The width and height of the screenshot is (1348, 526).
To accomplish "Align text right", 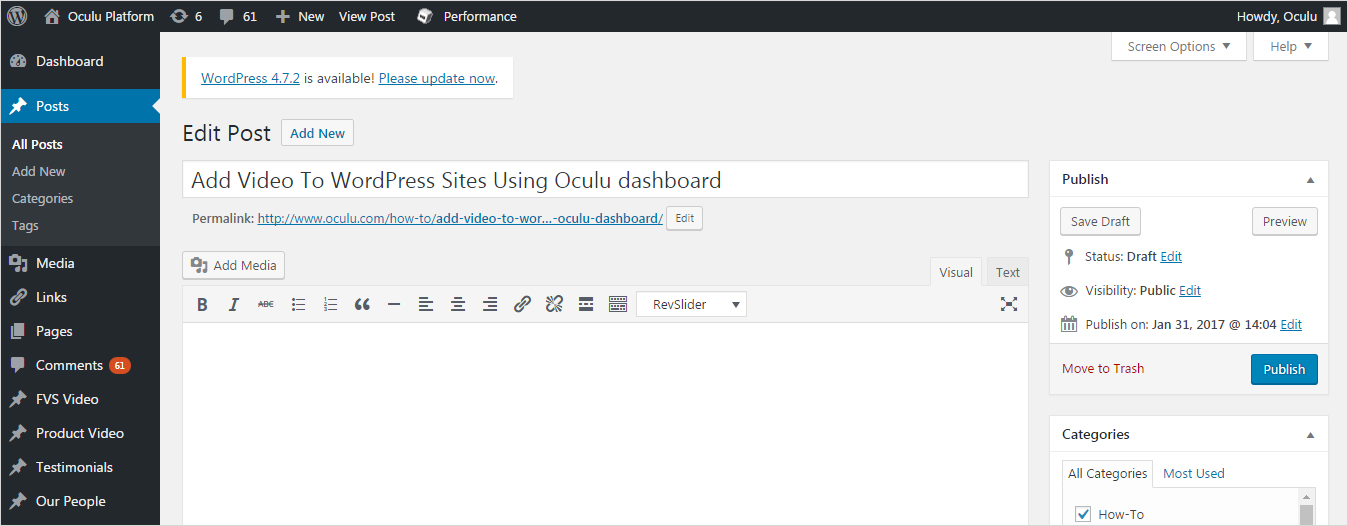I will tap(490, 305).
